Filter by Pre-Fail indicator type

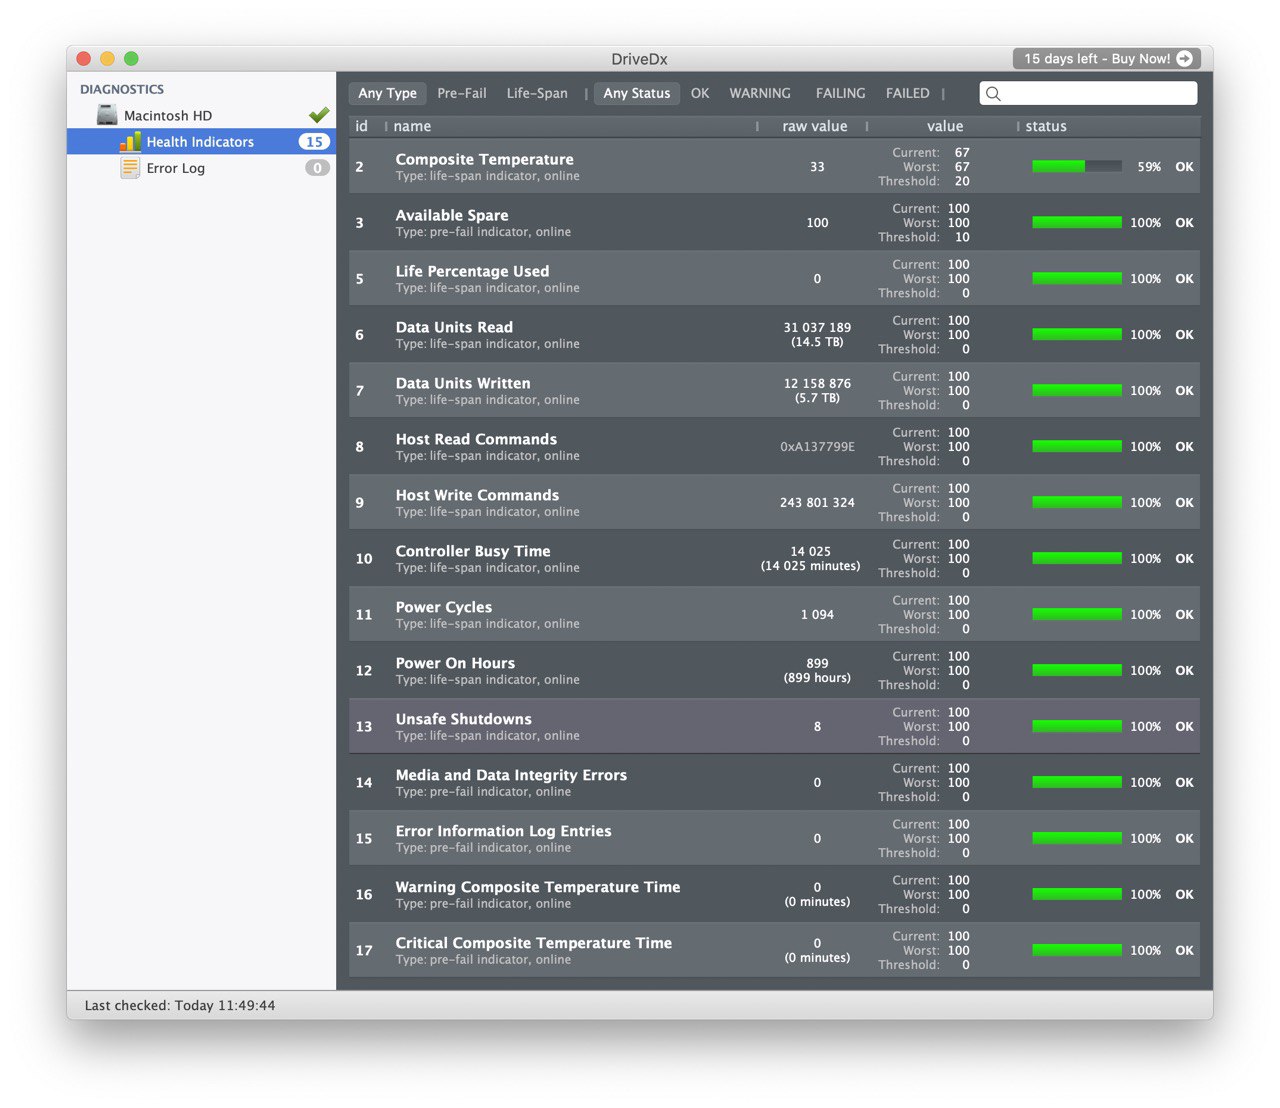tap(462, 93)
